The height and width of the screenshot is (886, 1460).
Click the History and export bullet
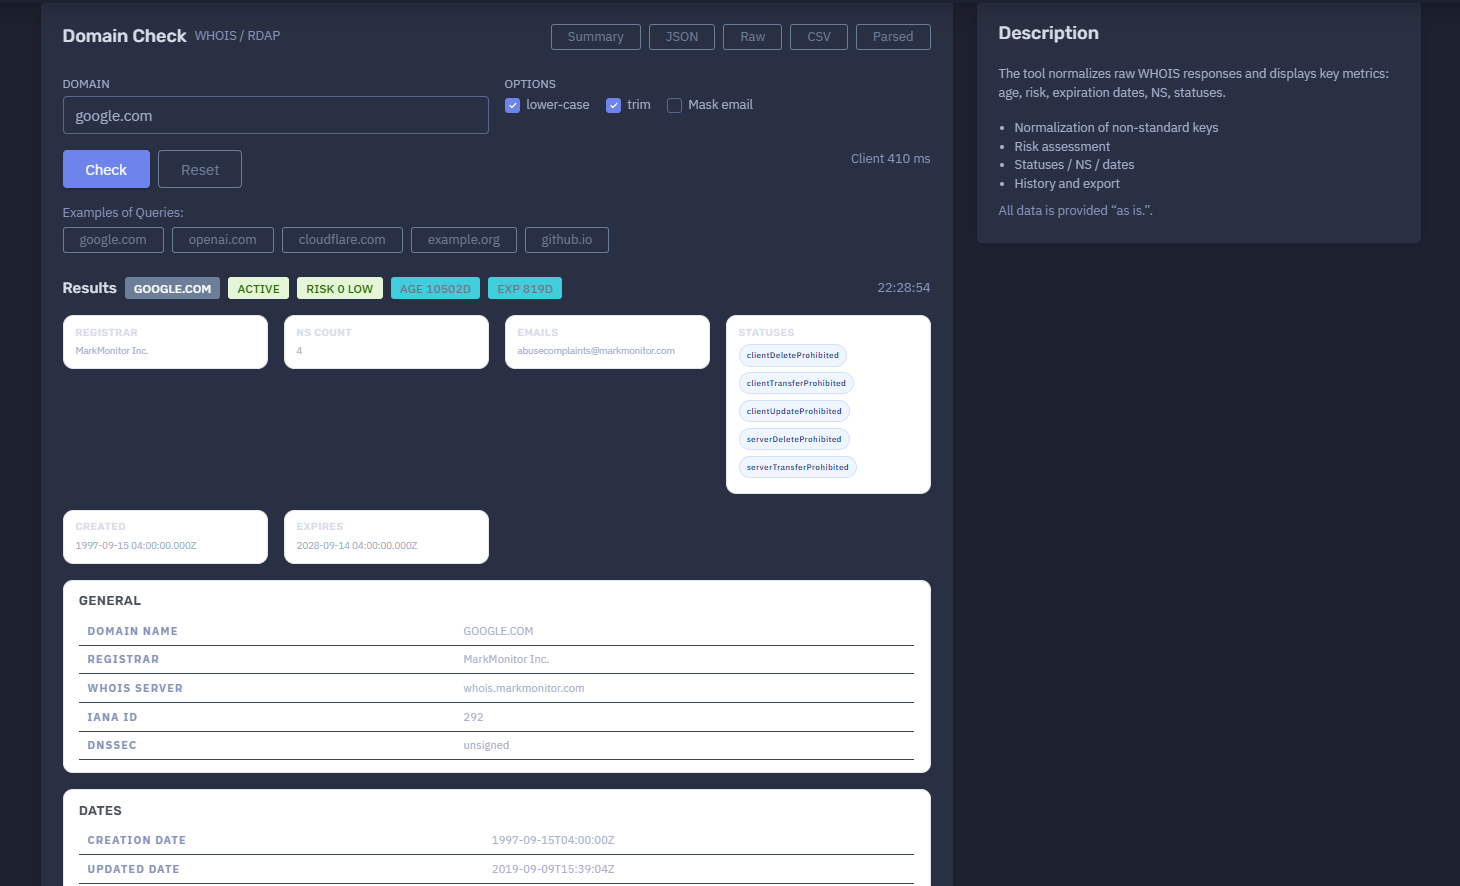(1067, 184)
